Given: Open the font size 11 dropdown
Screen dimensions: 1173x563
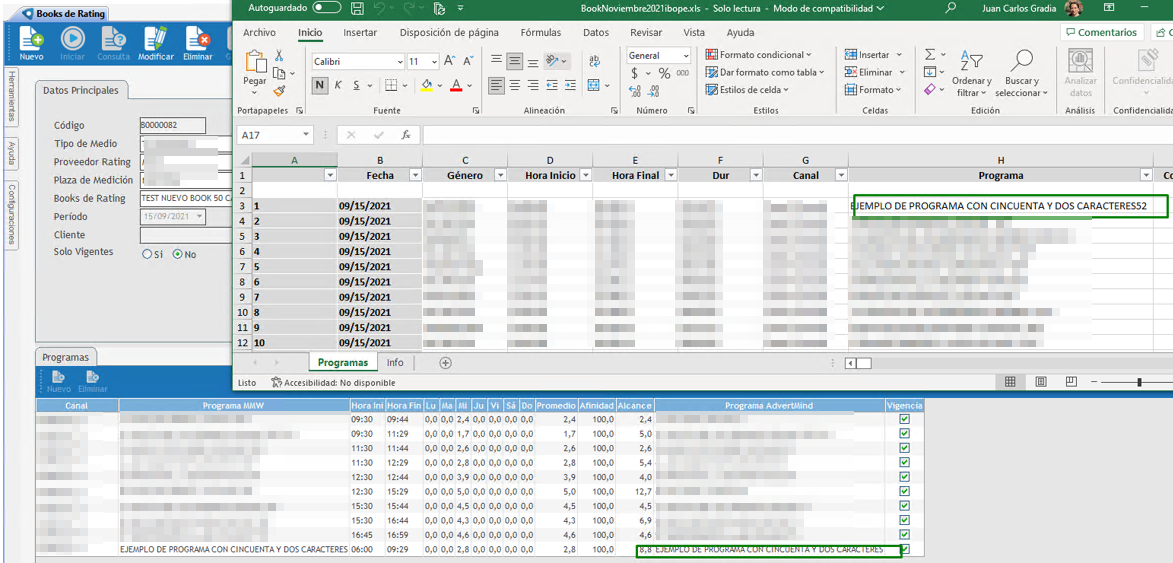Looking at the screenshot, I should 435,62.
